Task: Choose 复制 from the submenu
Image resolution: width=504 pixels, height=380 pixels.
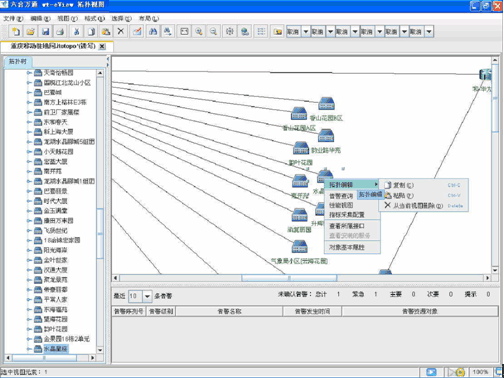Action: pos(403,185)
